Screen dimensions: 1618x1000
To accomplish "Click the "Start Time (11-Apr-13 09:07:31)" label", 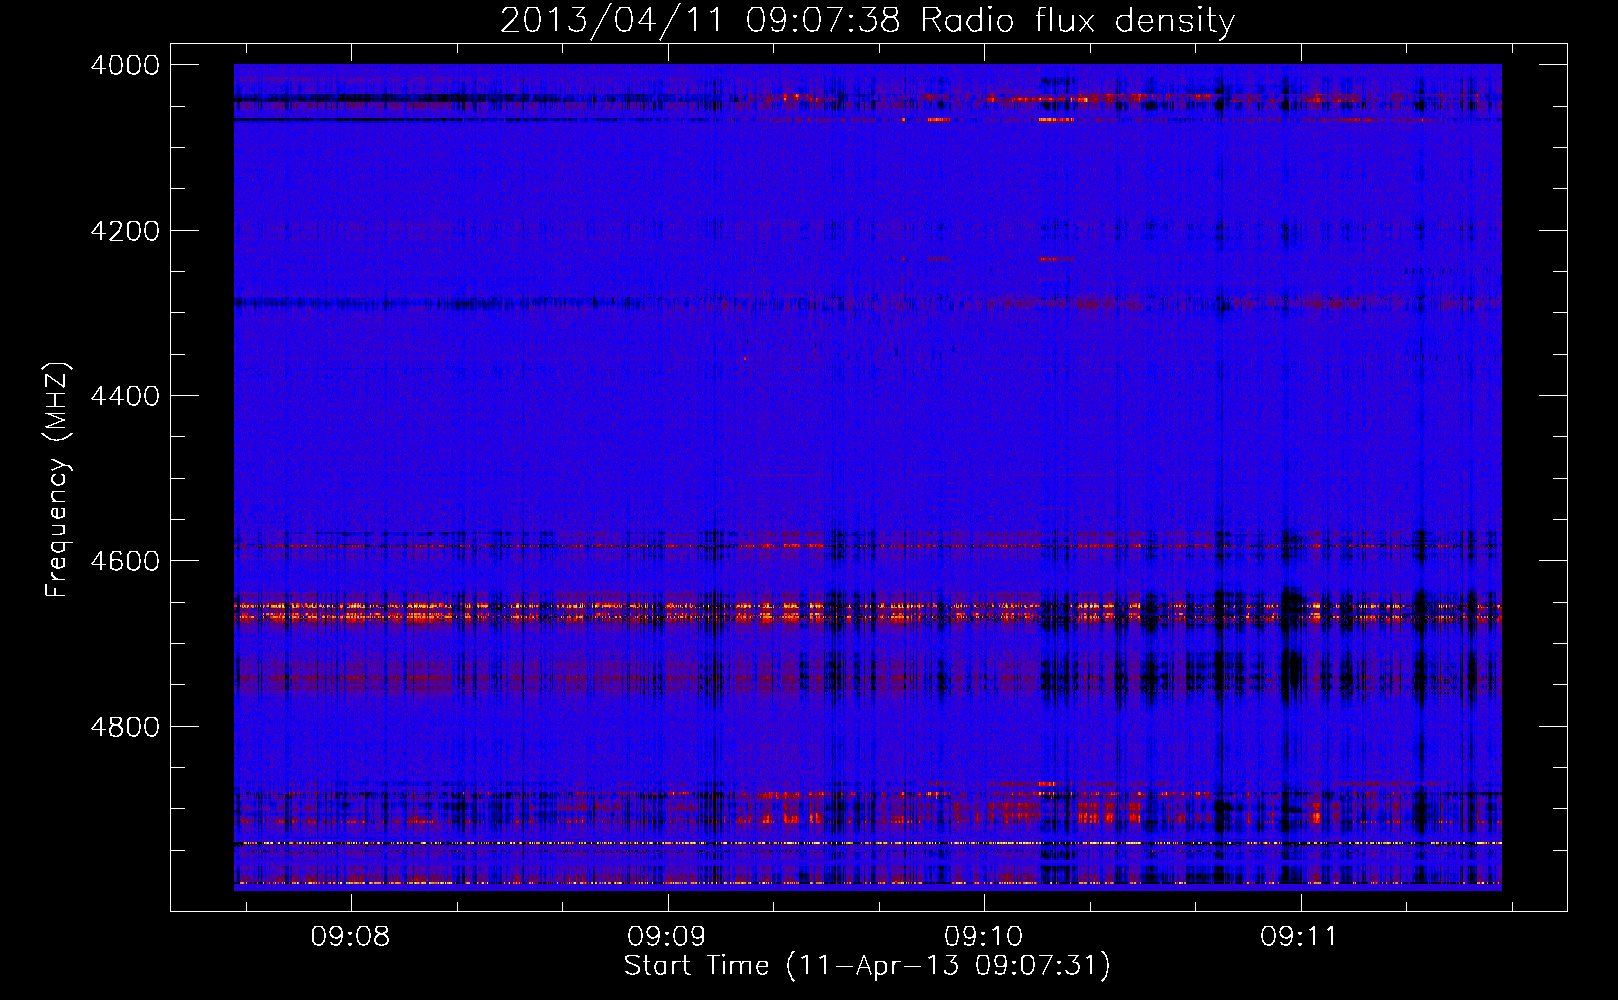I will pyautogui.click(x=867, y=966).
